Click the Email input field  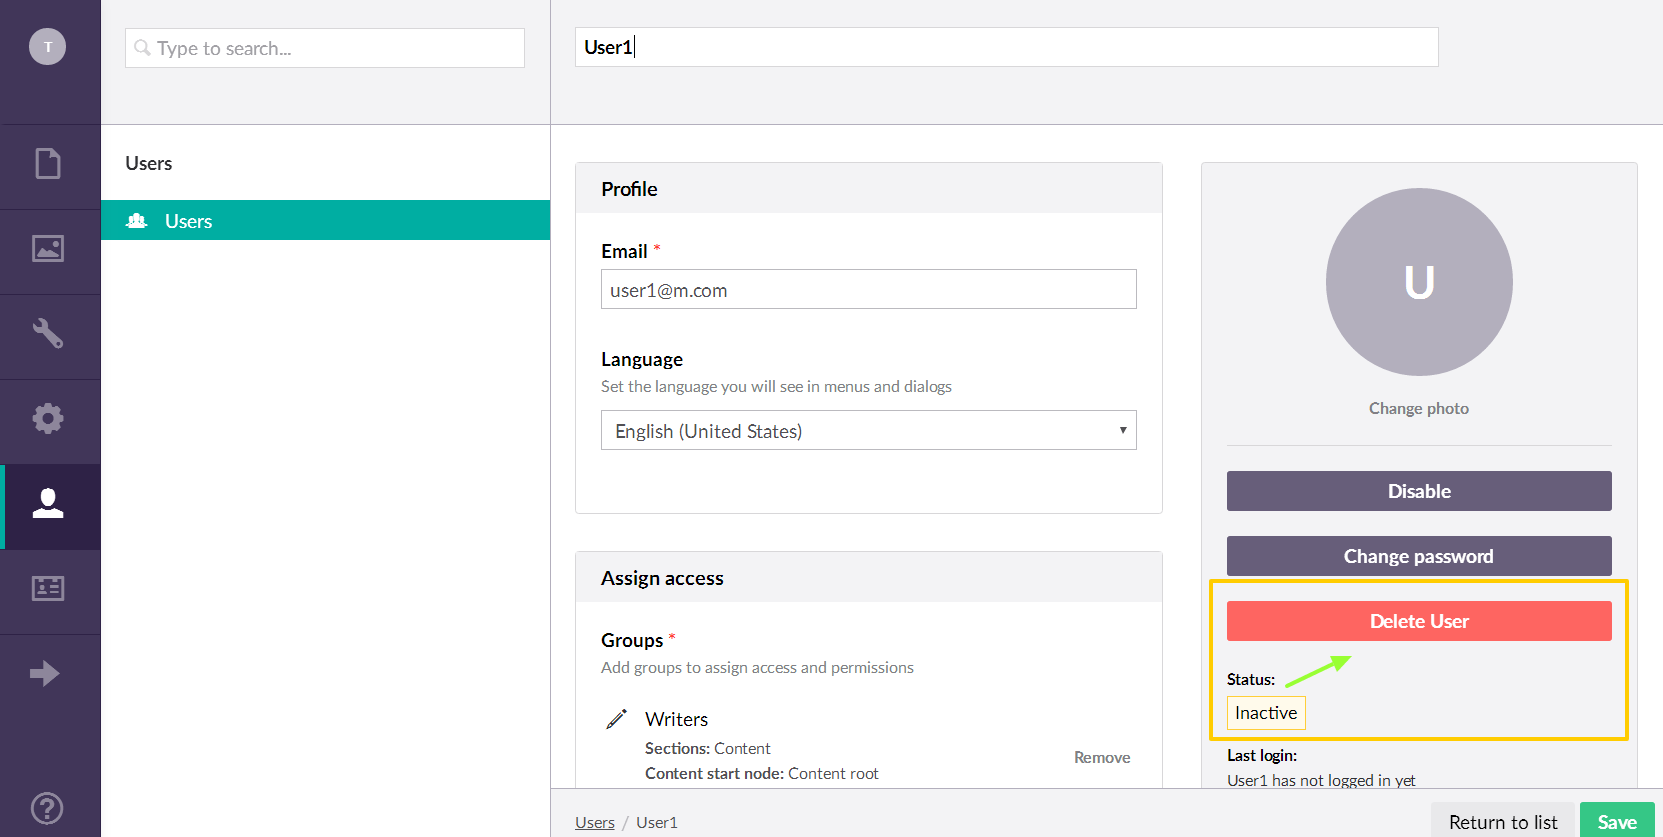pyautogui.click(x=868, y=290)
